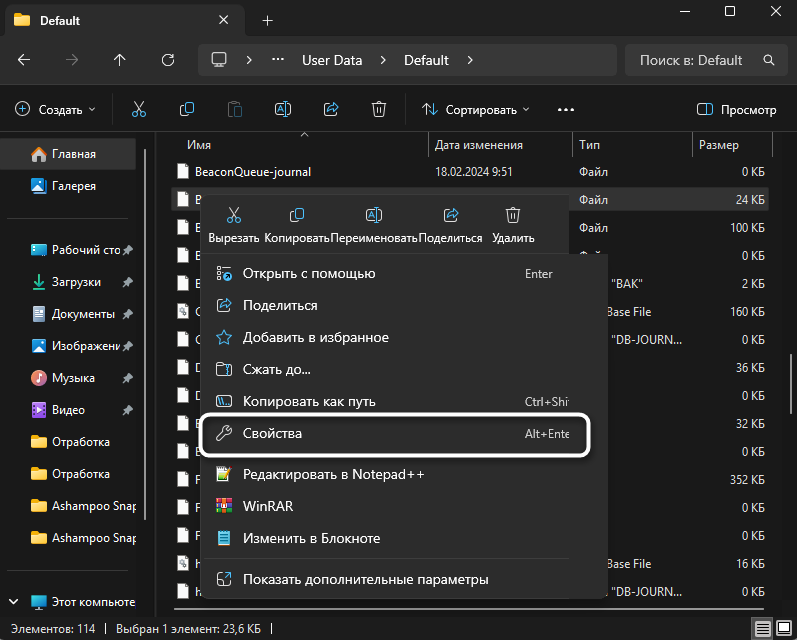Click the toolbar trash delete icon
The height and width of the screenshot is (640, 797).
pos(379,110)
